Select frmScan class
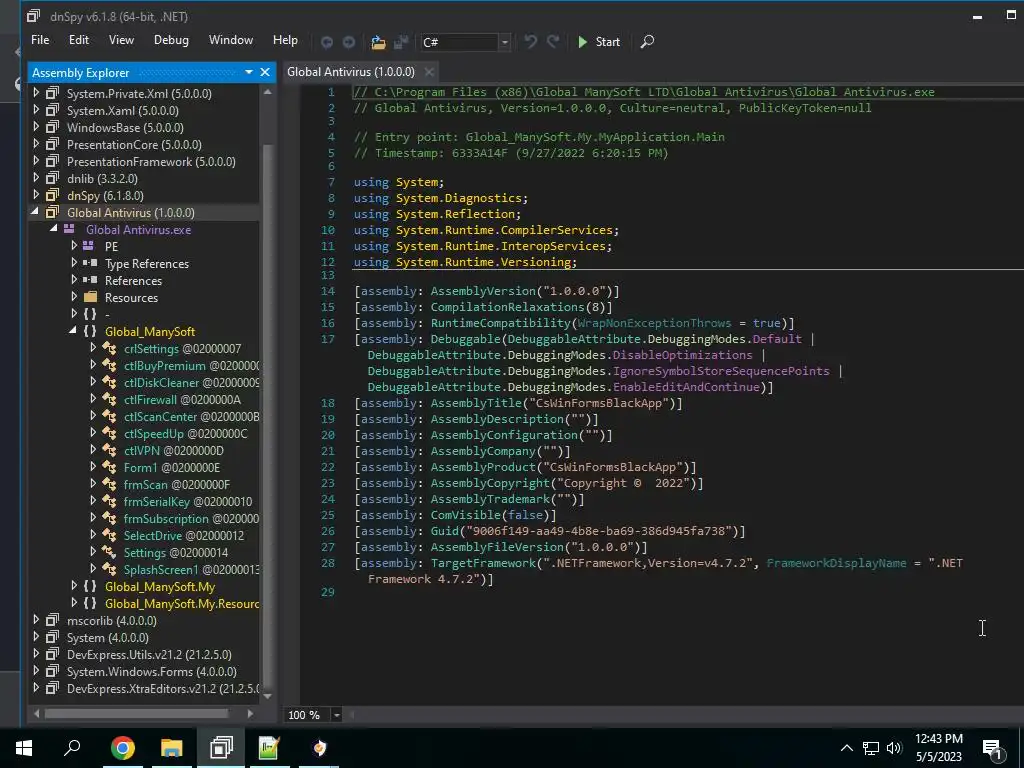The height and width of the screenshot is (768, 1024). pos(177,485)
